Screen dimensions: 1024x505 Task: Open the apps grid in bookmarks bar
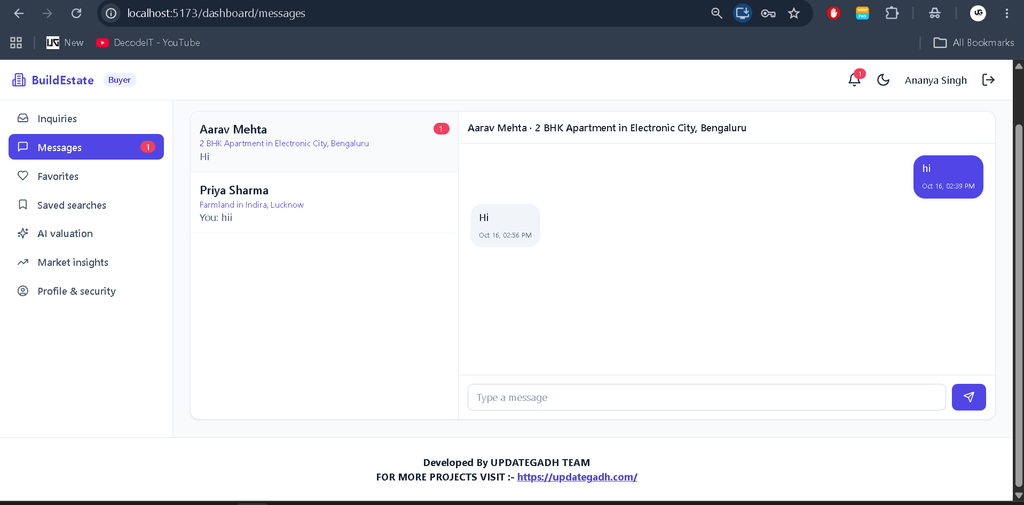coord(16,42)
